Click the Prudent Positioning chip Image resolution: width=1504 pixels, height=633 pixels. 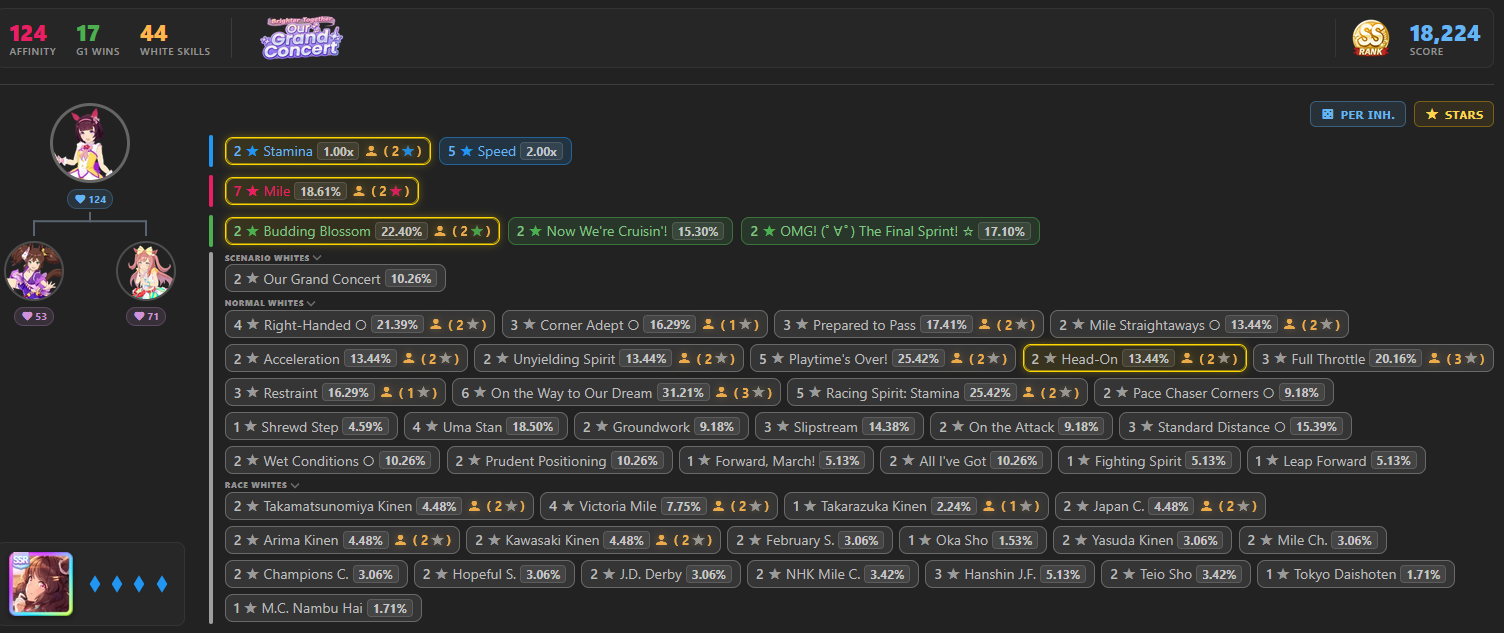click(x=558, y=461)
